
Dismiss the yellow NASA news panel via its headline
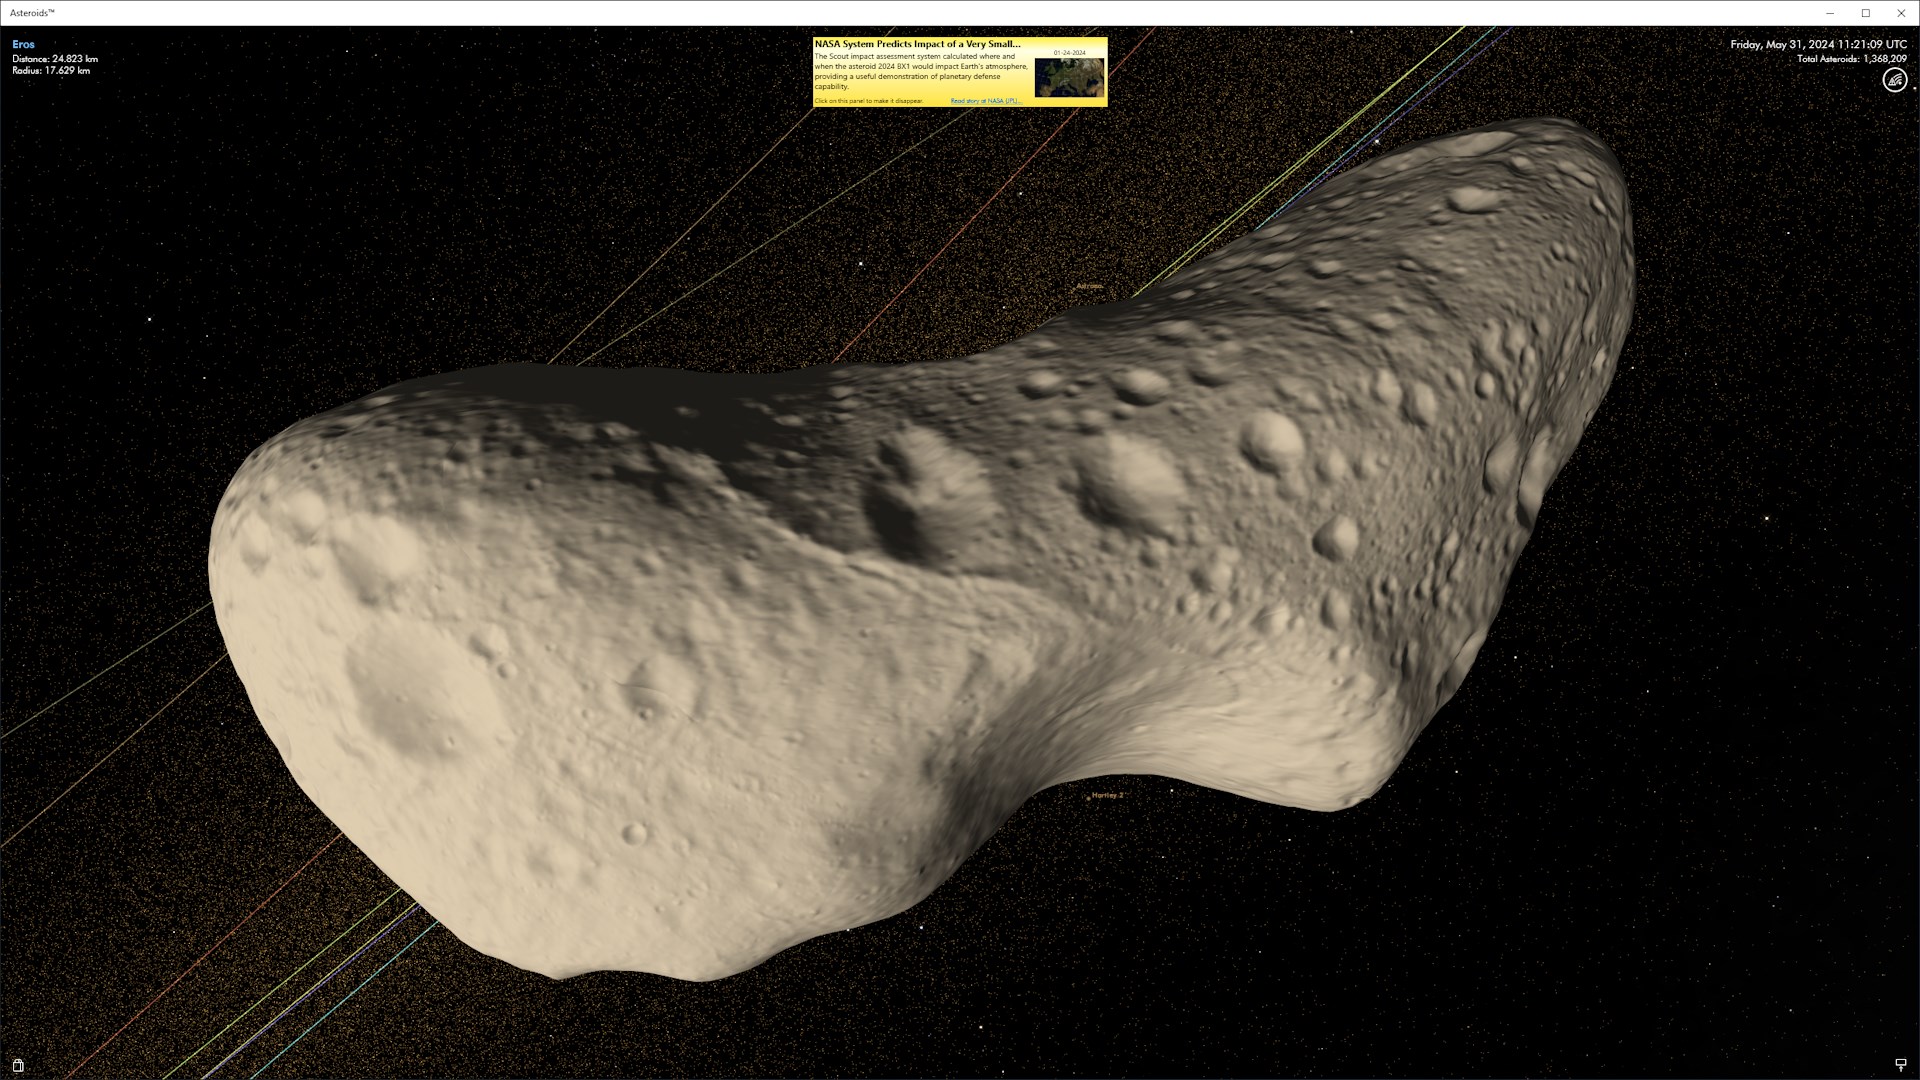[x=917, y=44]
